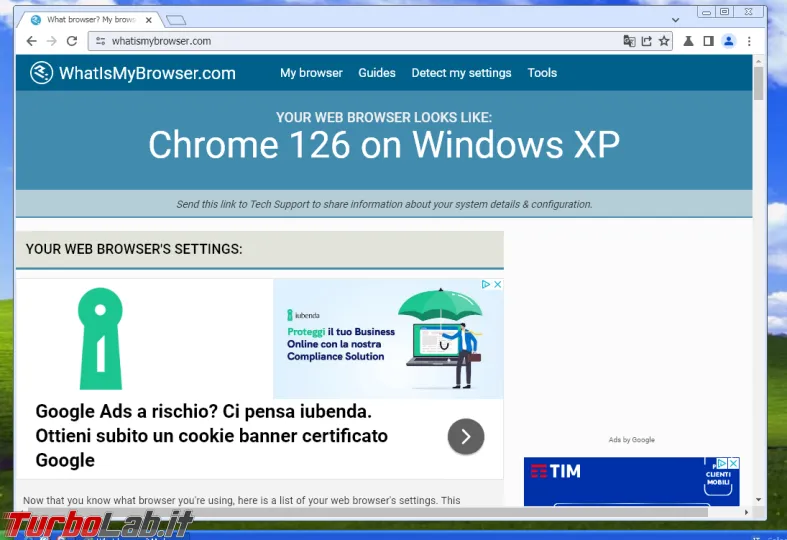Open Chrome three-dot menu

pos(749,41)
